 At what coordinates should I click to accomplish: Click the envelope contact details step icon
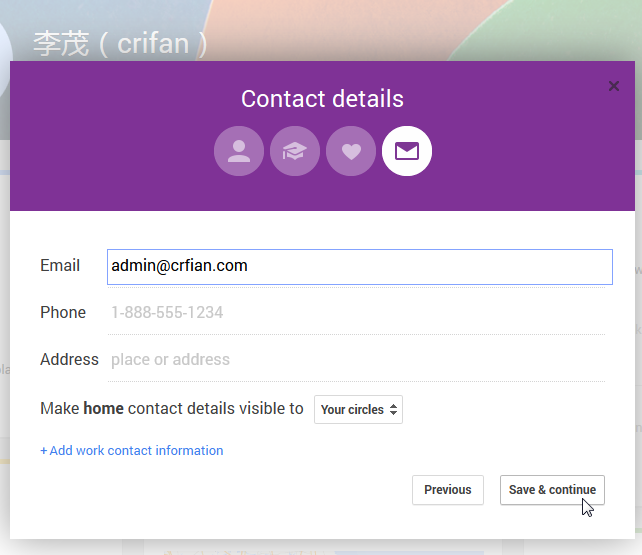(x=407, y=151)
